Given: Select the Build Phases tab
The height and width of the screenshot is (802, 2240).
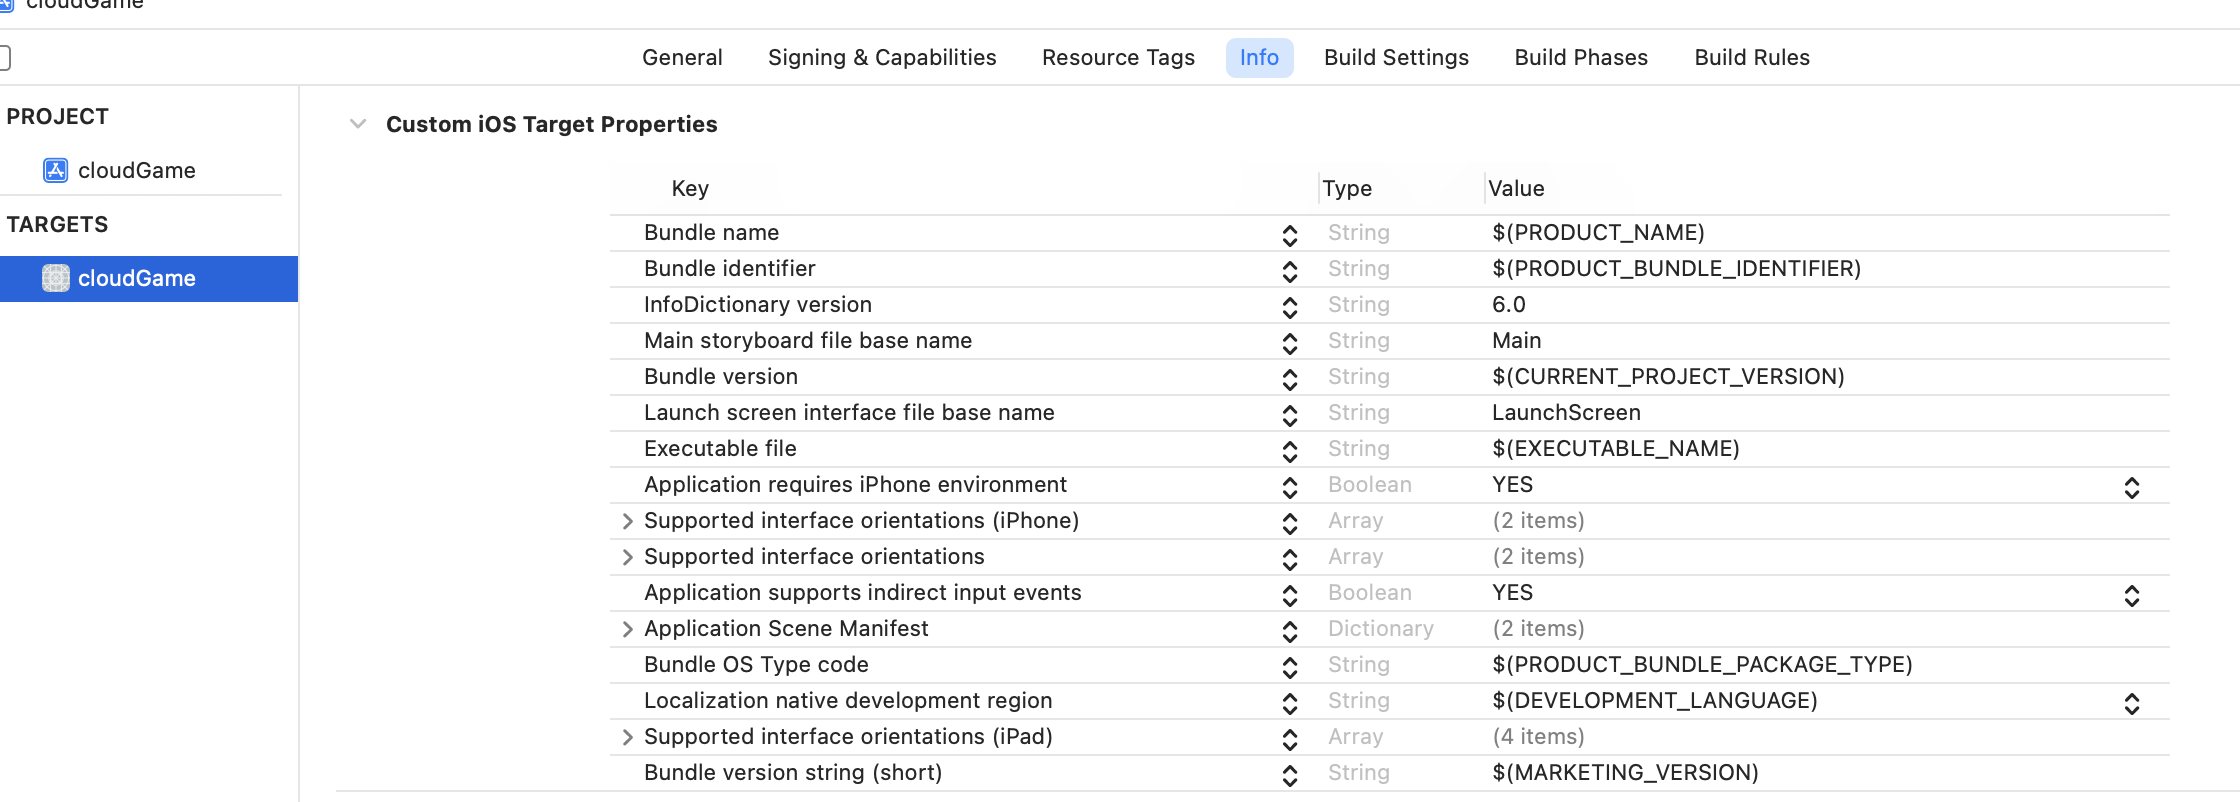Looking at the screenshot, I should (x=1581, y=58).
